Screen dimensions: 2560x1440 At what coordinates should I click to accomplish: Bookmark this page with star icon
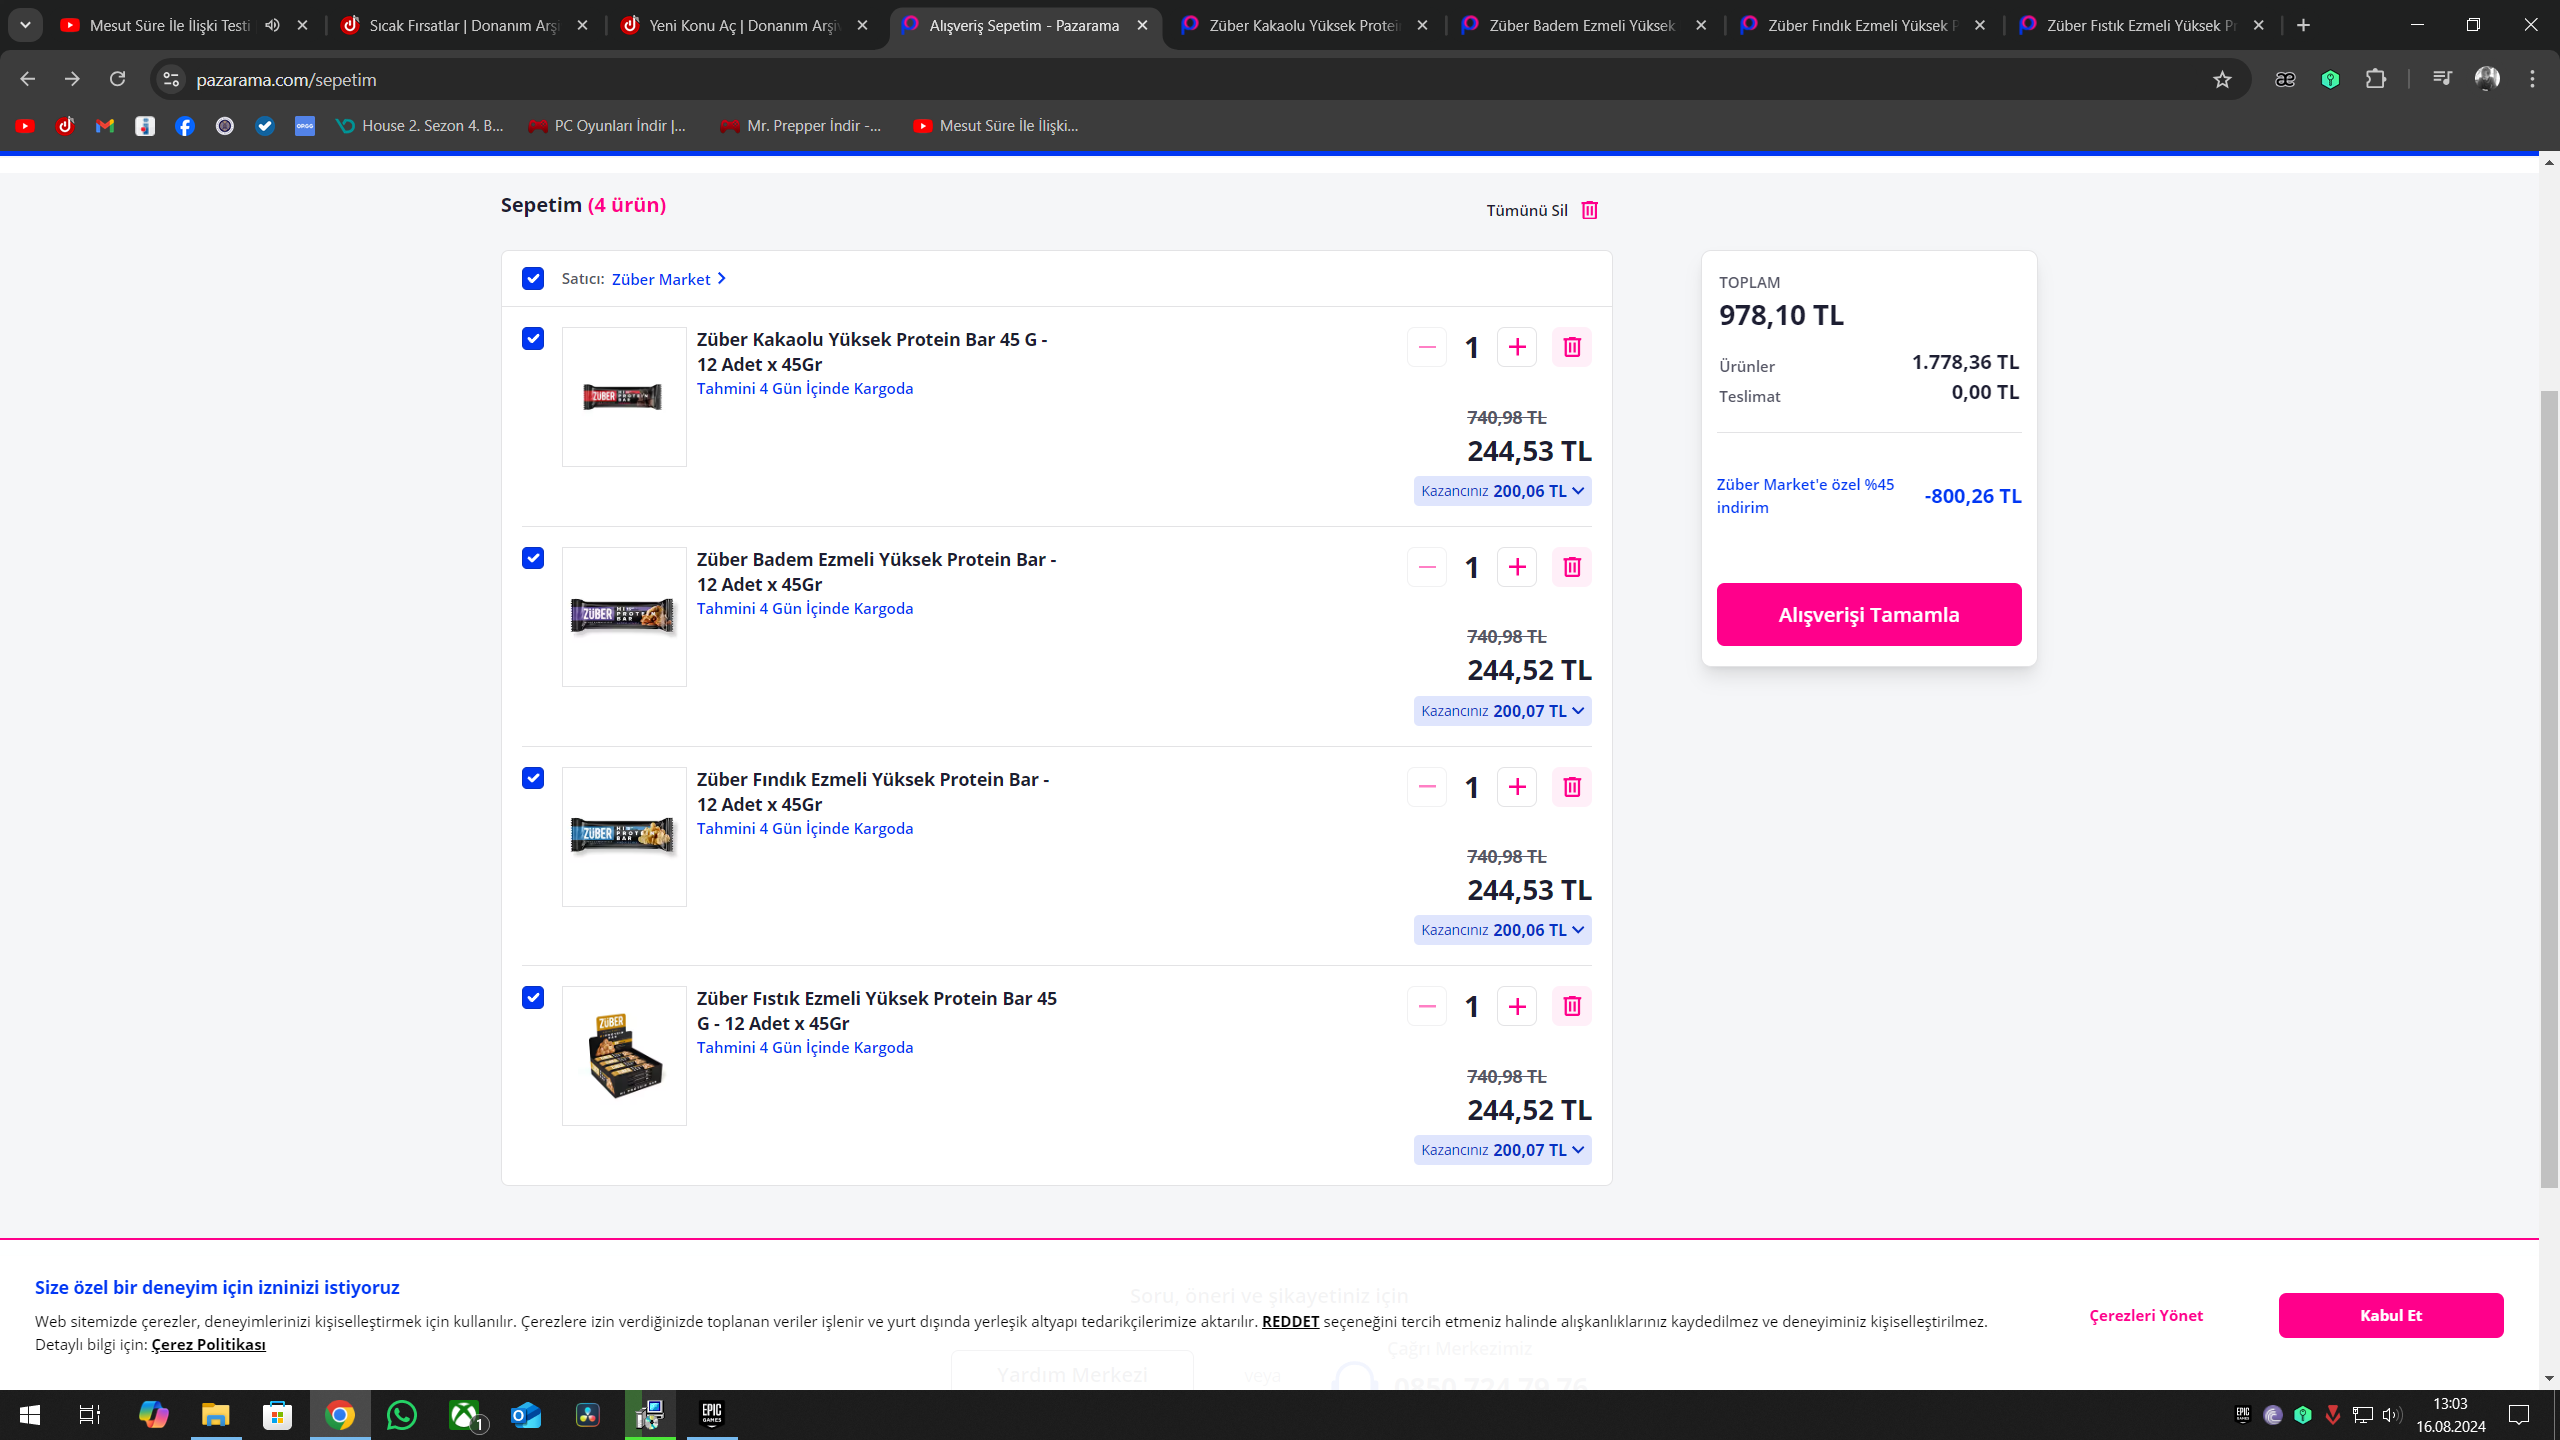[2222, 79]
